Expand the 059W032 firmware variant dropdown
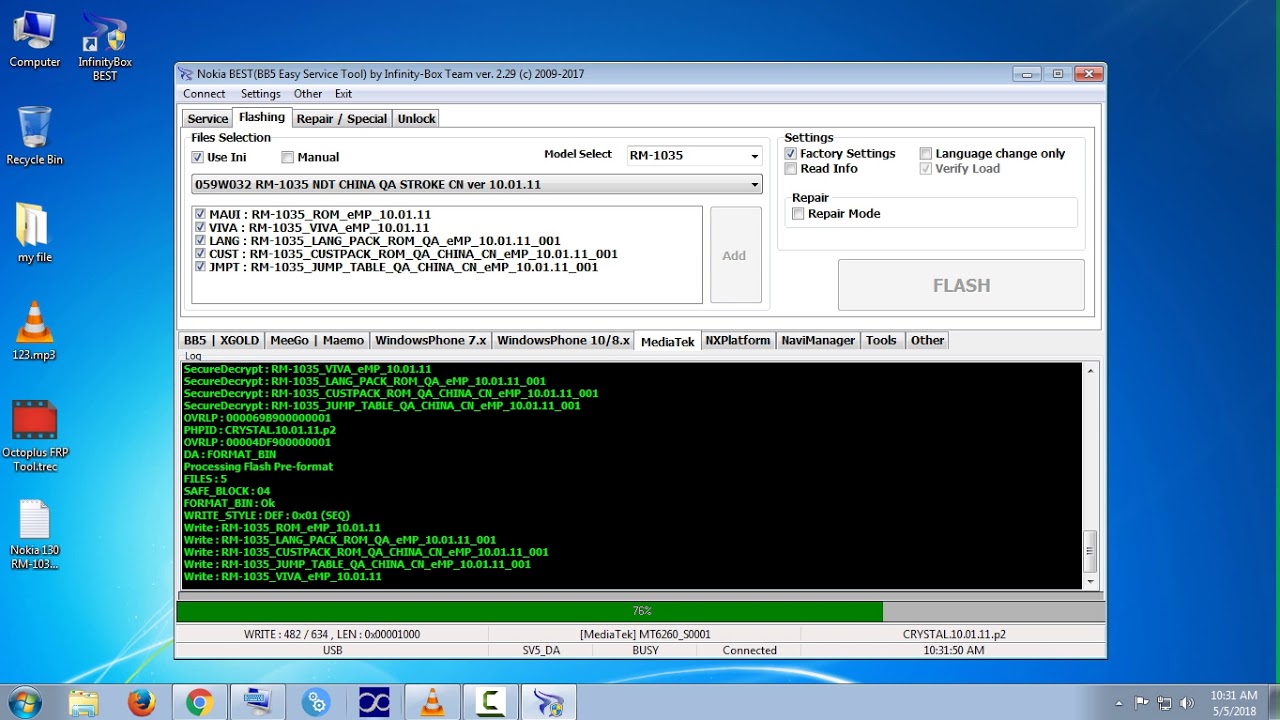This screenshot has height=720, width=1280. click(x=477, y=184)
